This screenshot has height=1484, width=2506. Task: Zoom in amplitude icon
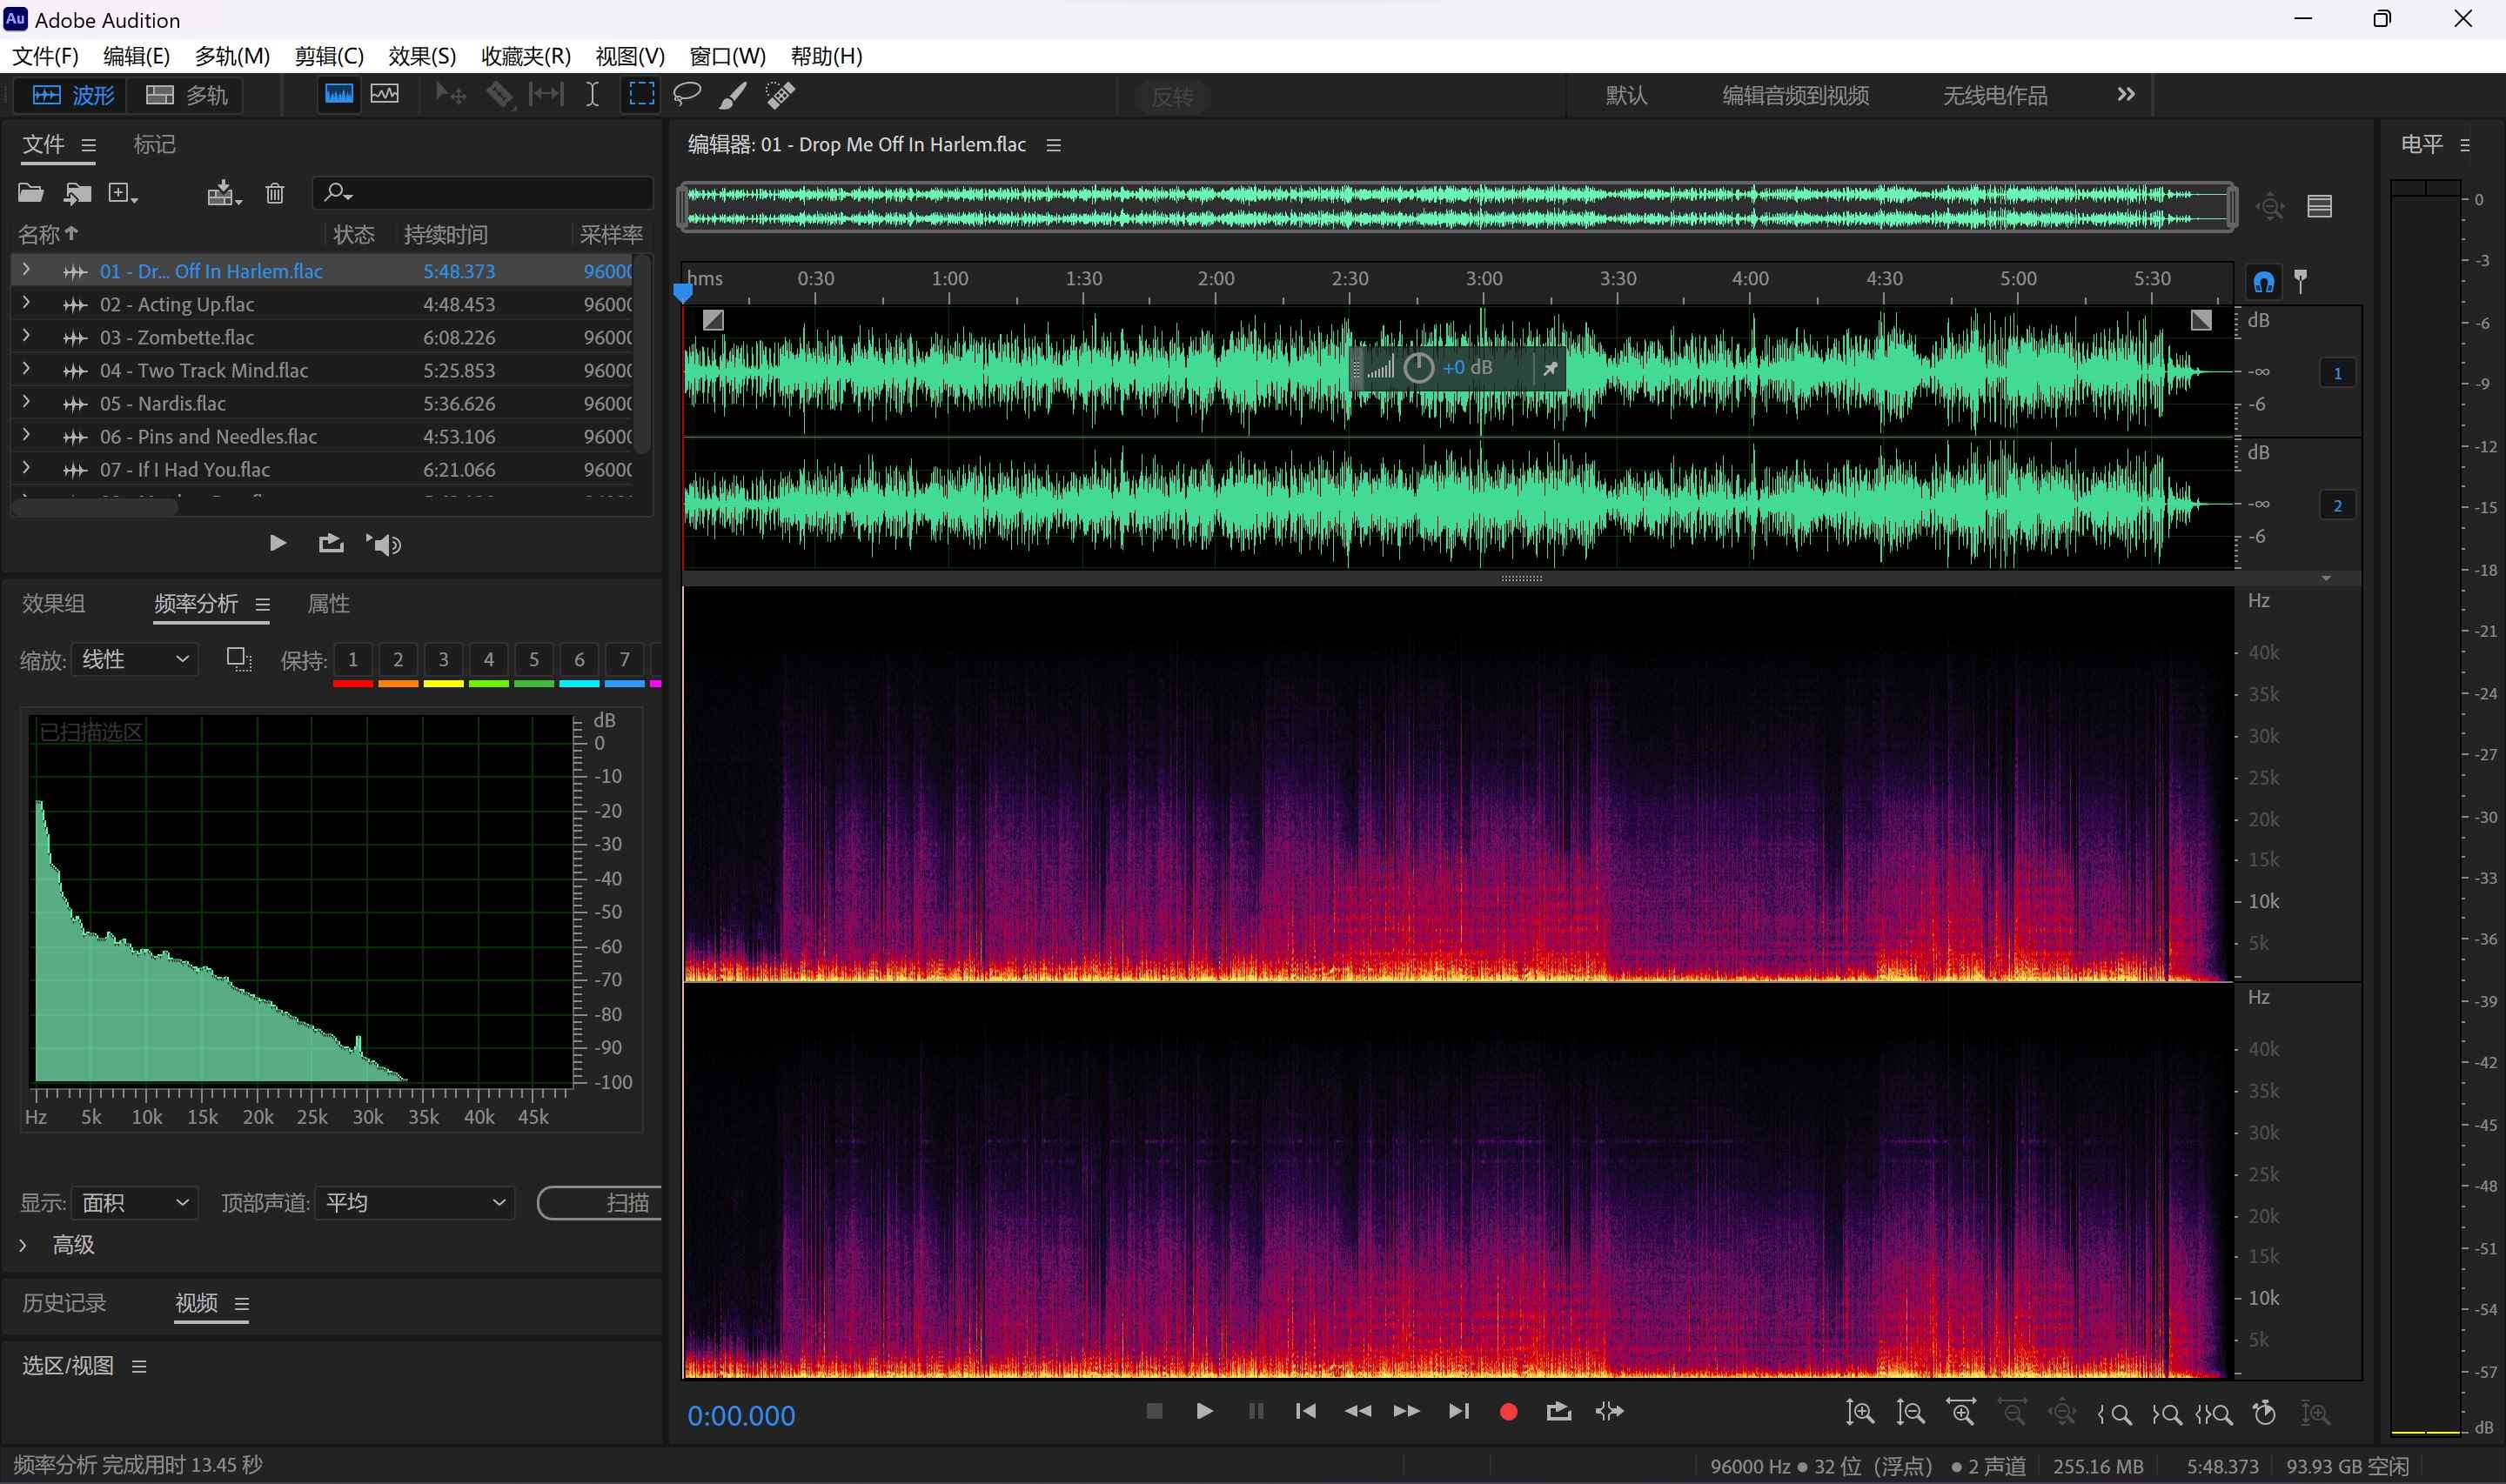coord(1859,1412)
